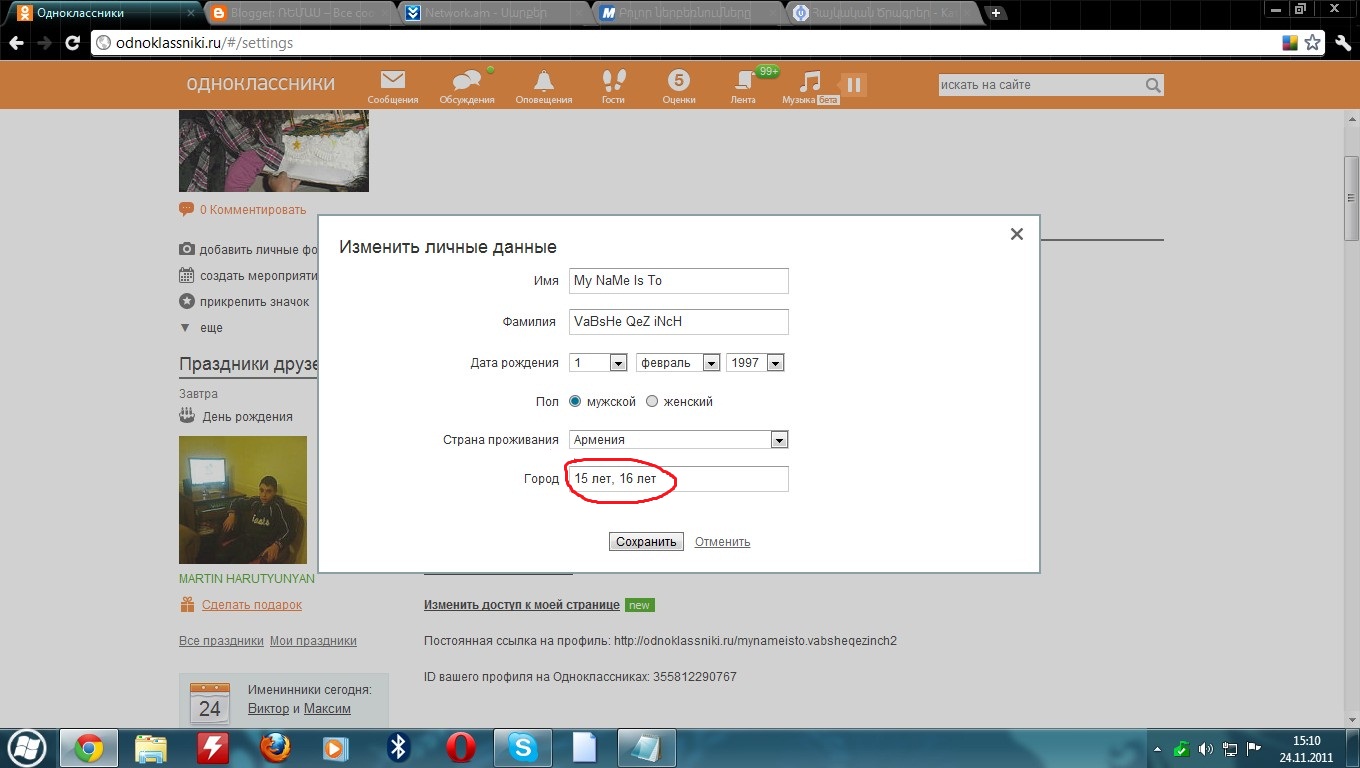Click Martin Harutyunyan's birthday photo
This screenshot has width=1360, height=768.
pos(243,500)
